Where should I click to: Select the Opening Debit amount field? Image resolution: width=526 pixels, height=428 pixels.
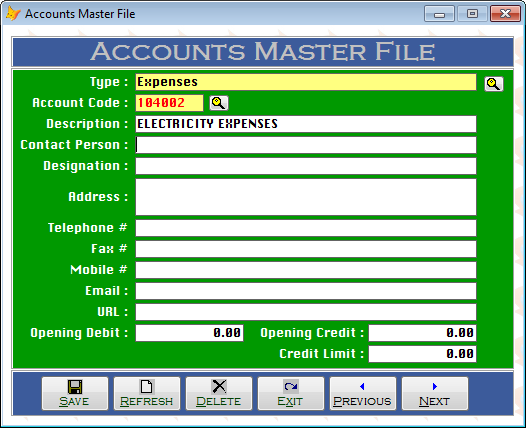click(190, 333)
